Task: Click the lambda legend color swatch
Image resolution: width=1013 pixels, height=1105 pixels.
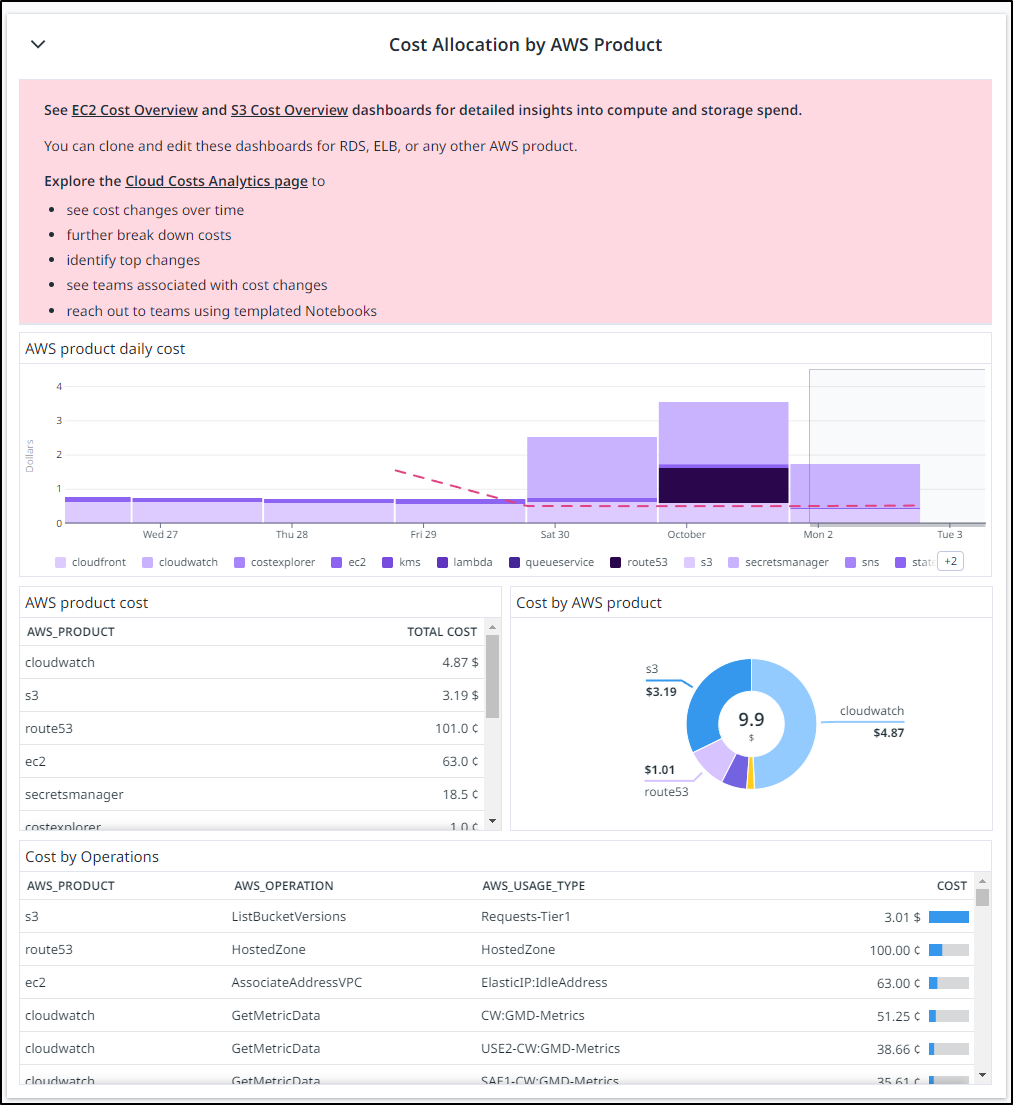Action: click(442, 562)
